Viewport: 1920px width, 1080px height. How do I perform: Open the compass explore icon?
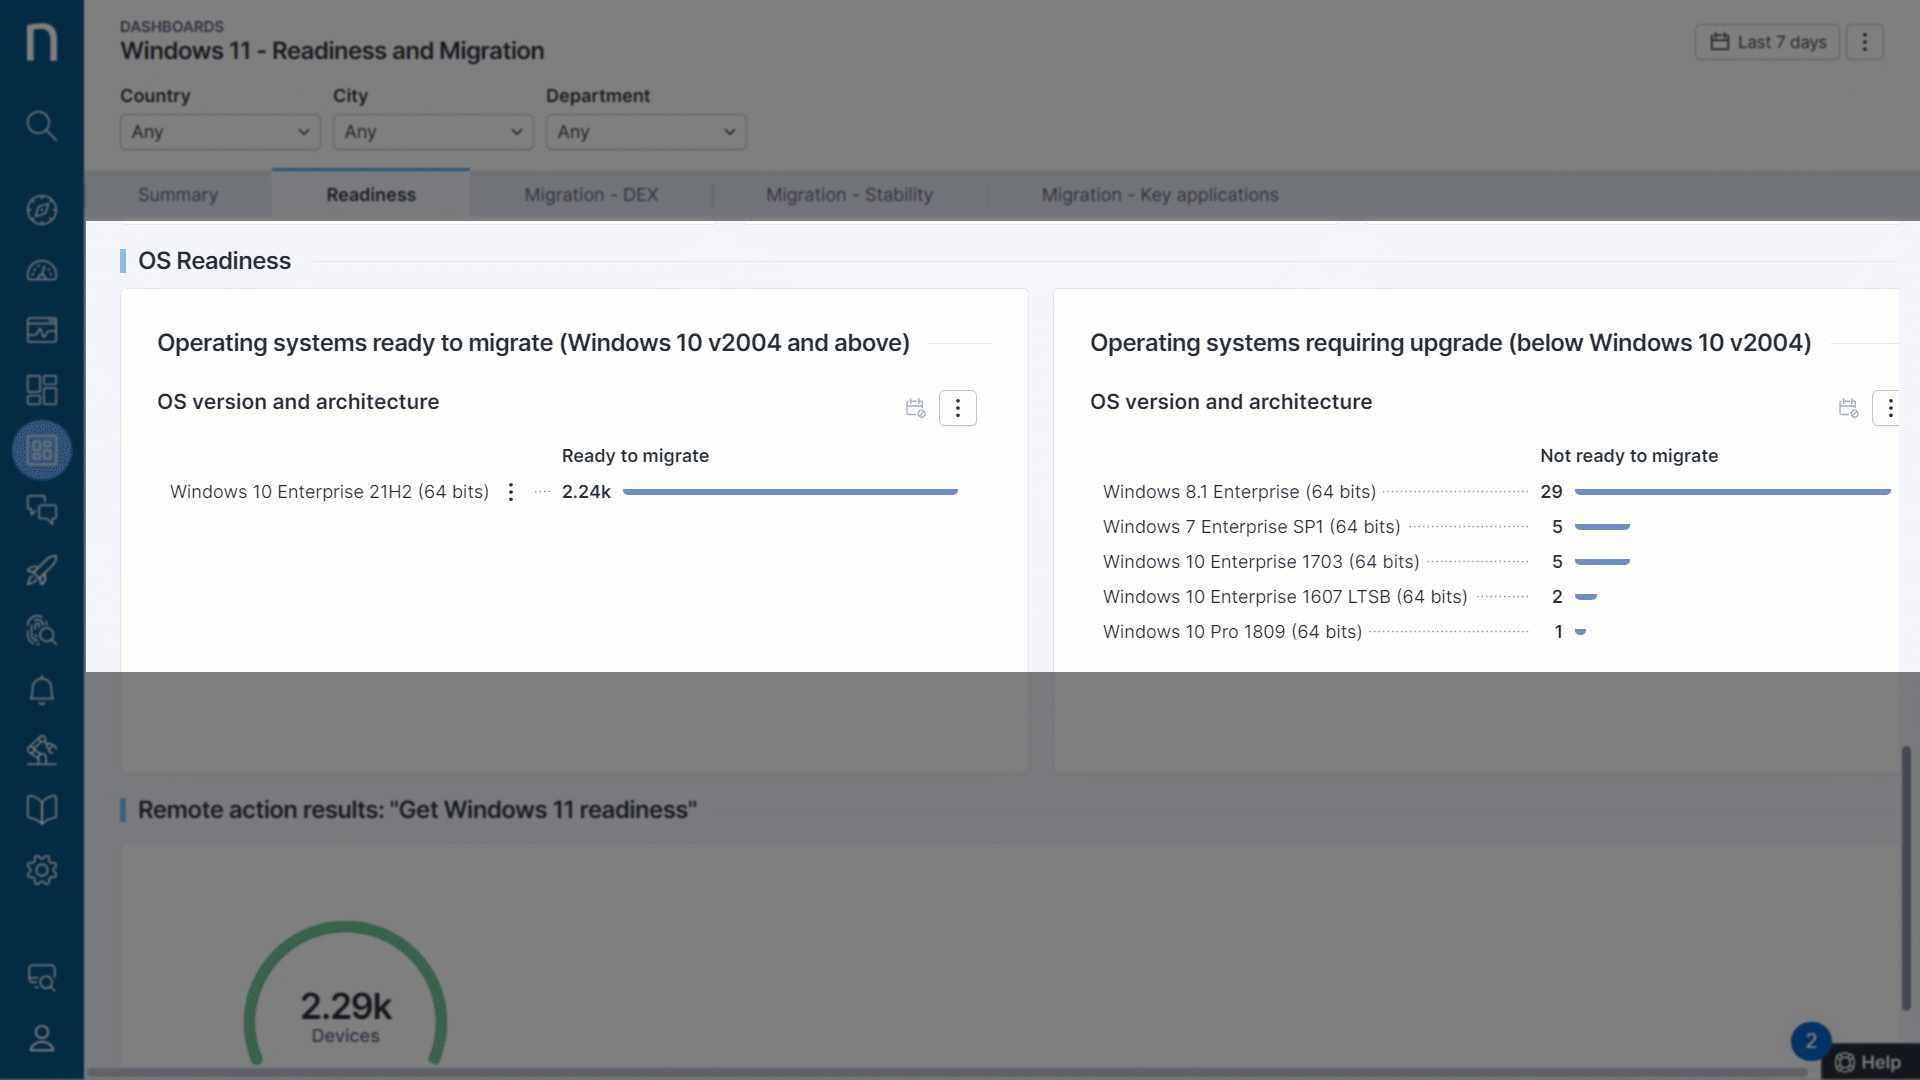tap(41, 210)
